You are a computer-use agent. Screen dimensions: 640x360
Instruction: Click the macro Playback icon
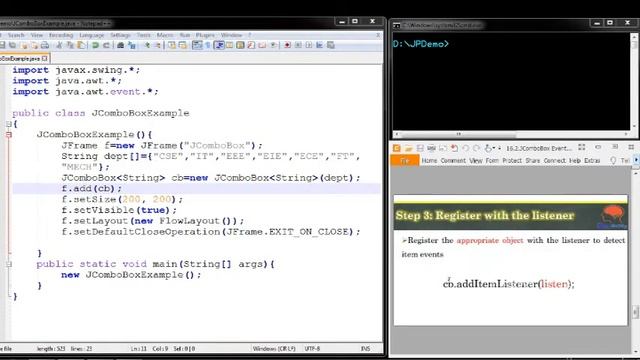click(309, 45)
